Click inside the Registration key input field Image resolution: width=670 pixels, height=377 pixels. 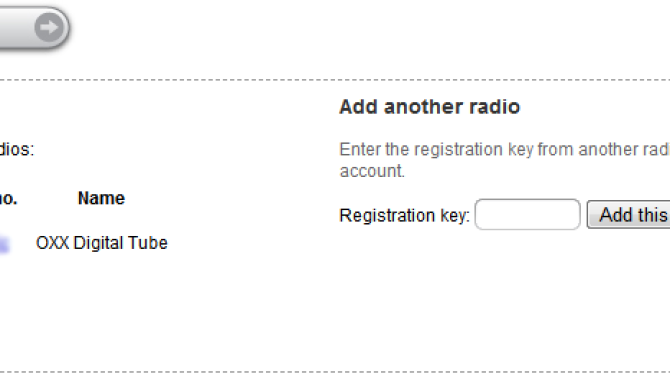pyautogui.click(x=527, y=214)
